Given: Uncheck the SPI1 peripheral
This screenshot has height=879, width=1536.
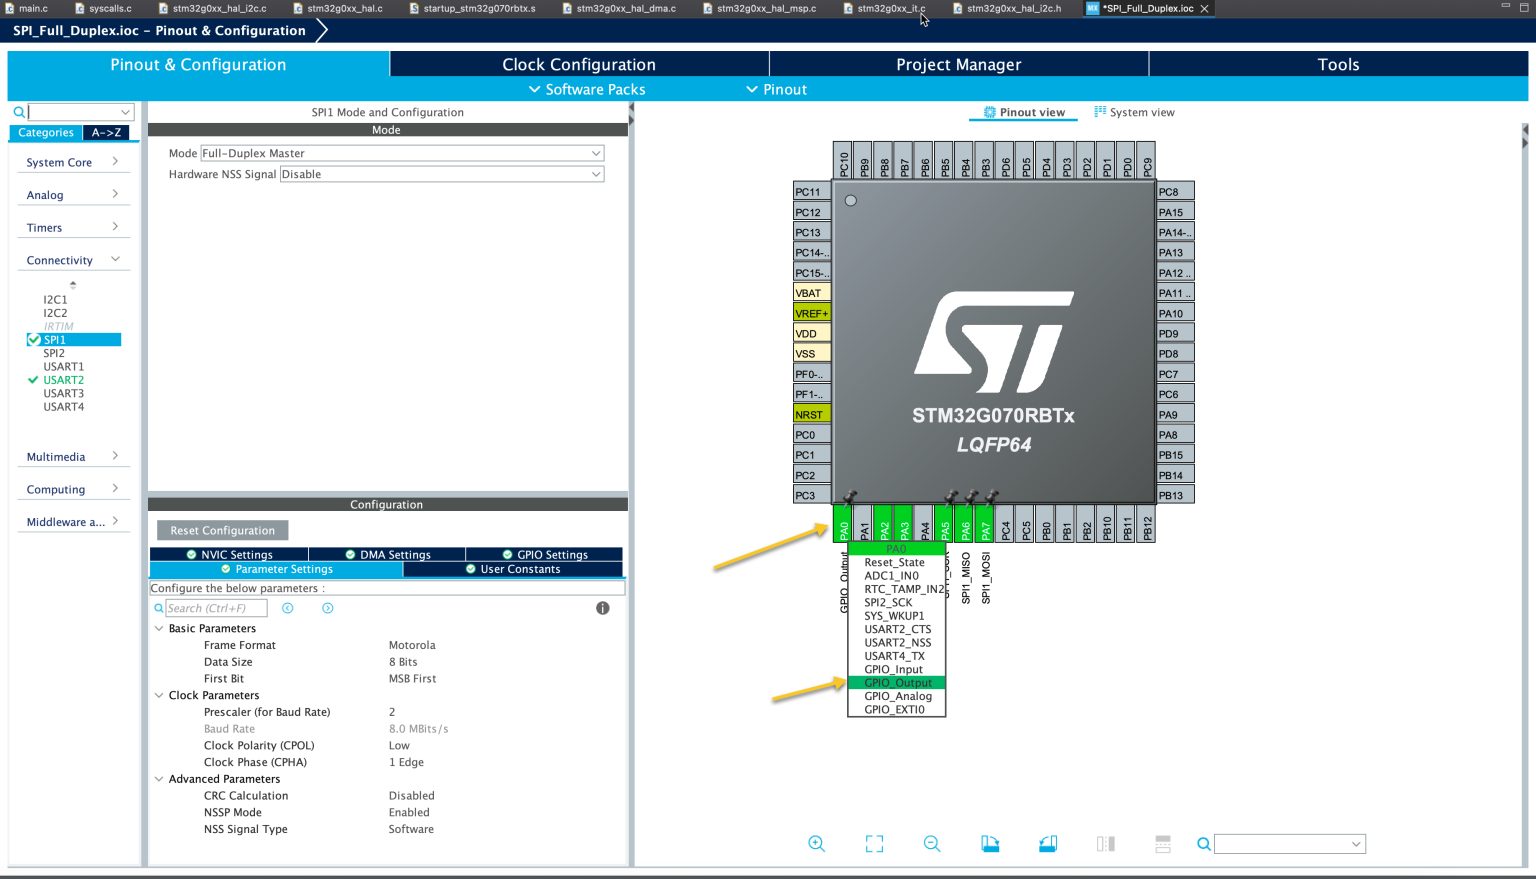Looking at the screenshot, I should tap(34, 339).
